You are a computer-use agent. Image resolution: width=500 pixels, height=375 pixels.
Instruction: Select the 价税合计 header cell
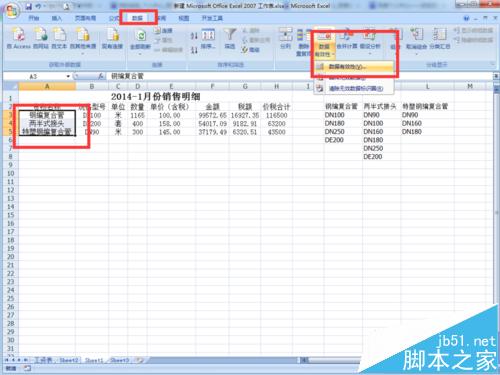(276, 107)
